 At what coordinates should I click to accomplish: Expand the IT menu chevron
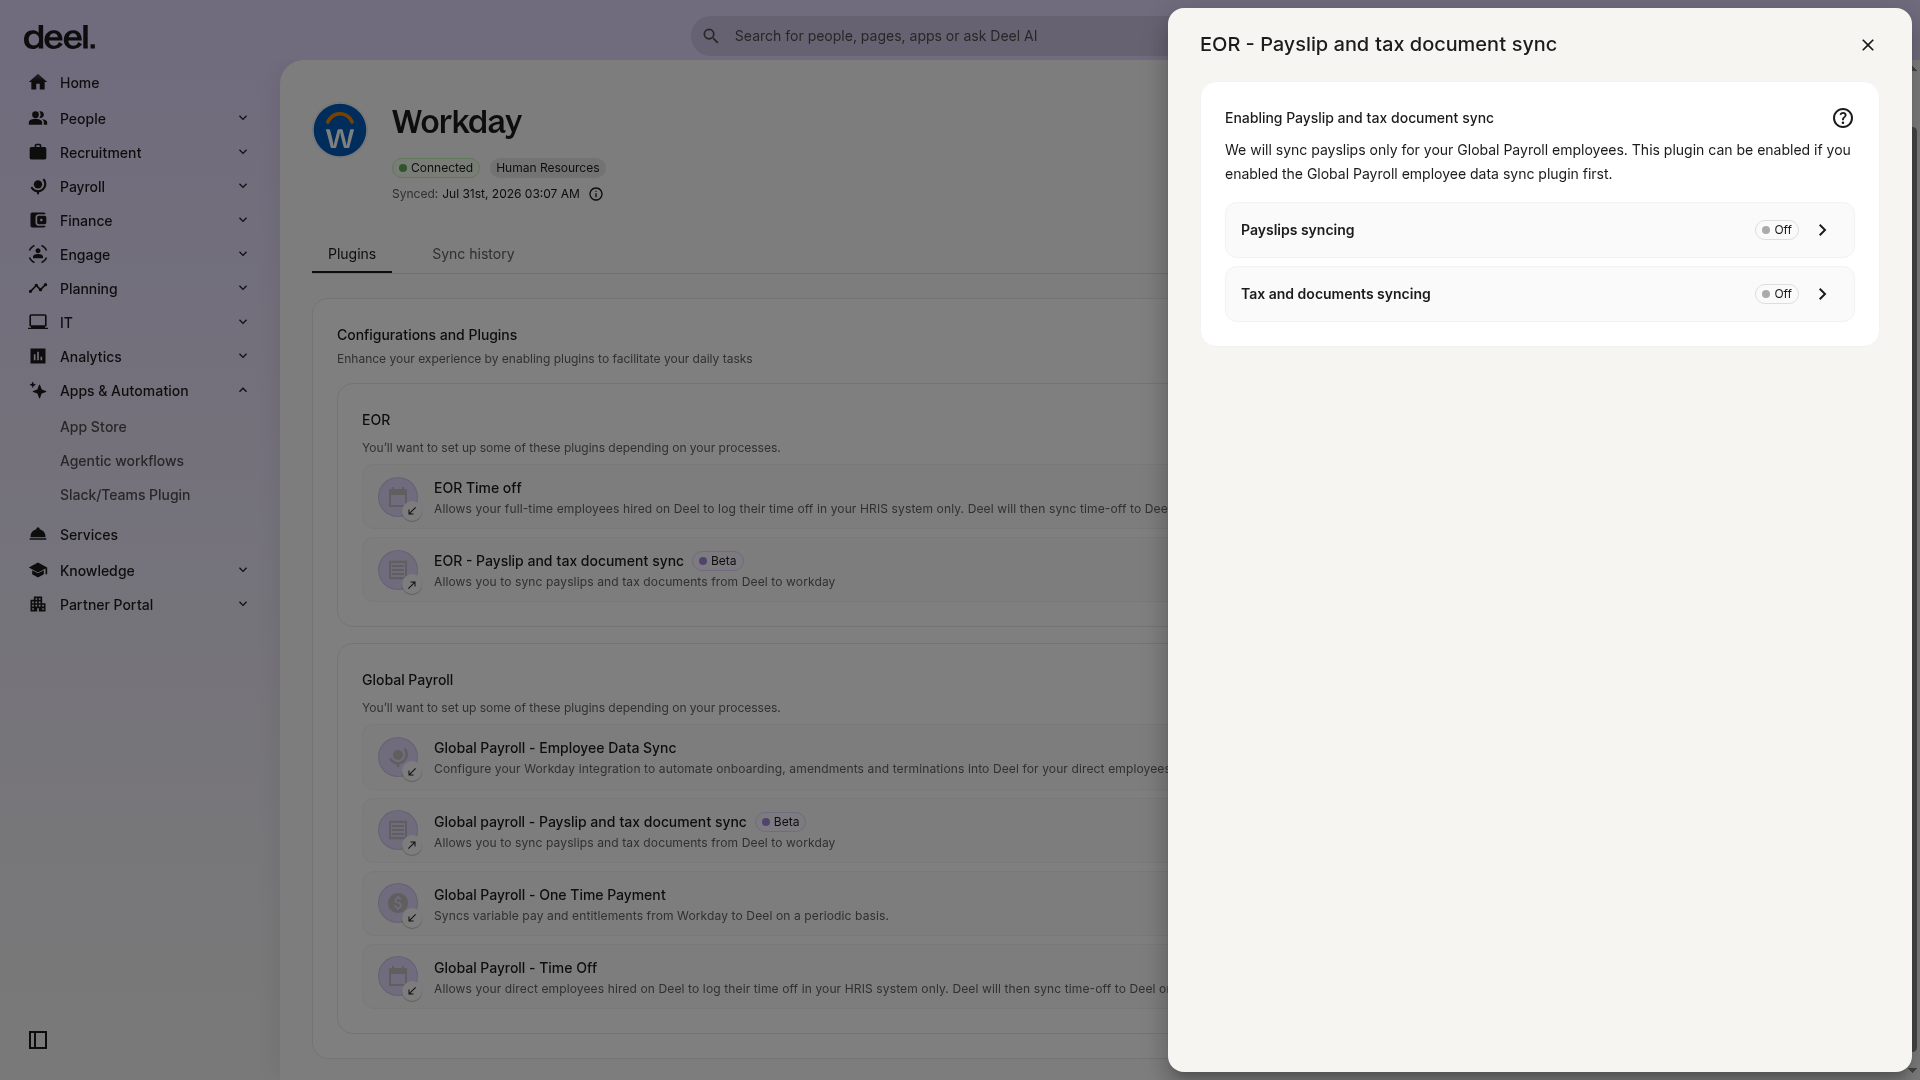pos(243,322)
